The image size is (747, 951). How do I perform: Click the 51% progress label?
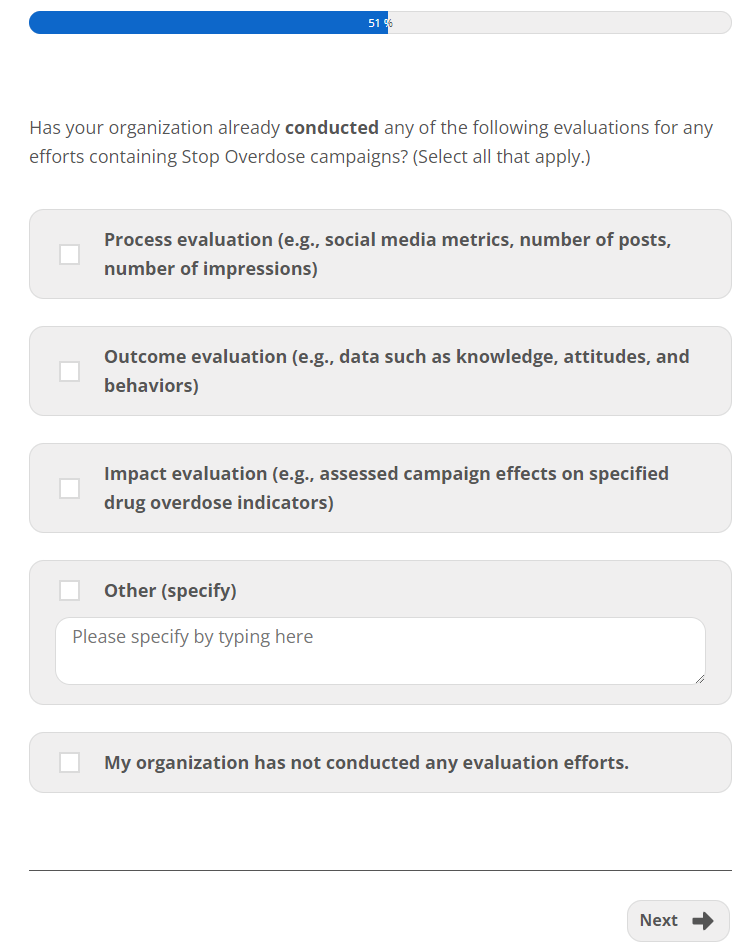click(380, 23)
